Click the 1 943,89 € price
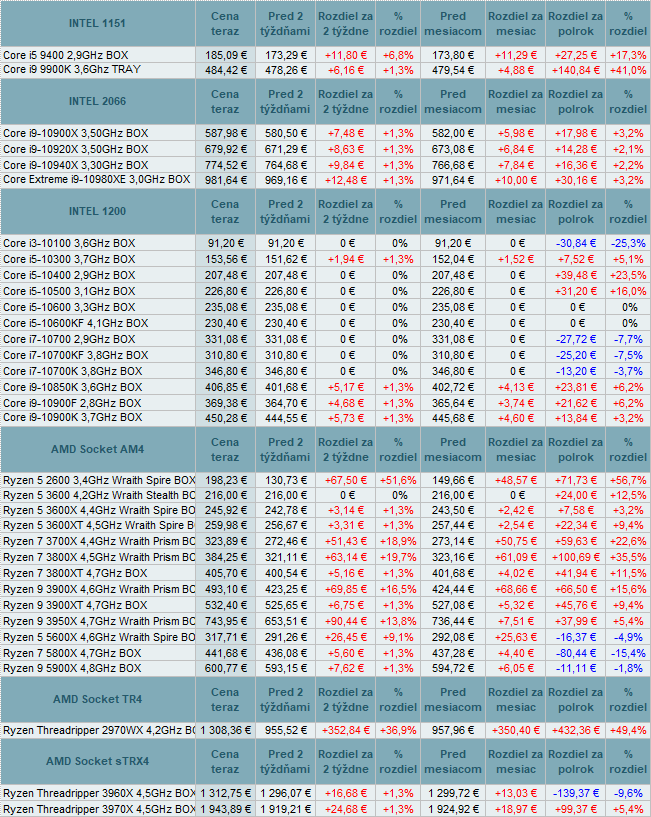651x817 pixels. [x=226, y=810]
